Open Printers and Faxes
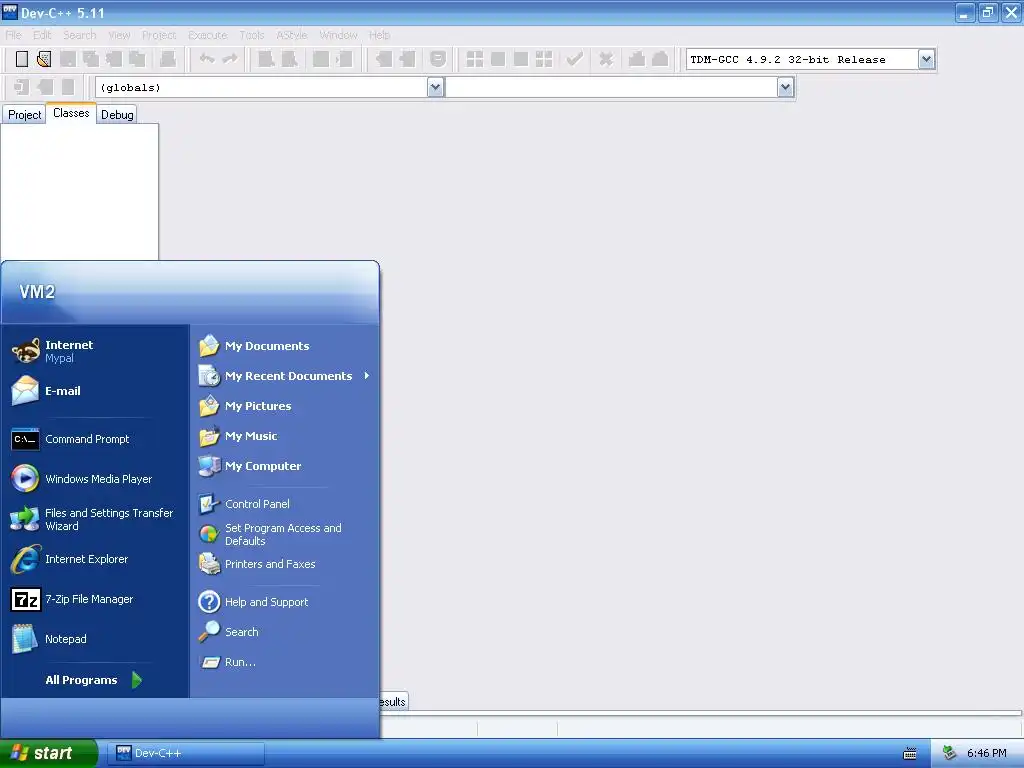1024x768 pixels. point(285,564)
